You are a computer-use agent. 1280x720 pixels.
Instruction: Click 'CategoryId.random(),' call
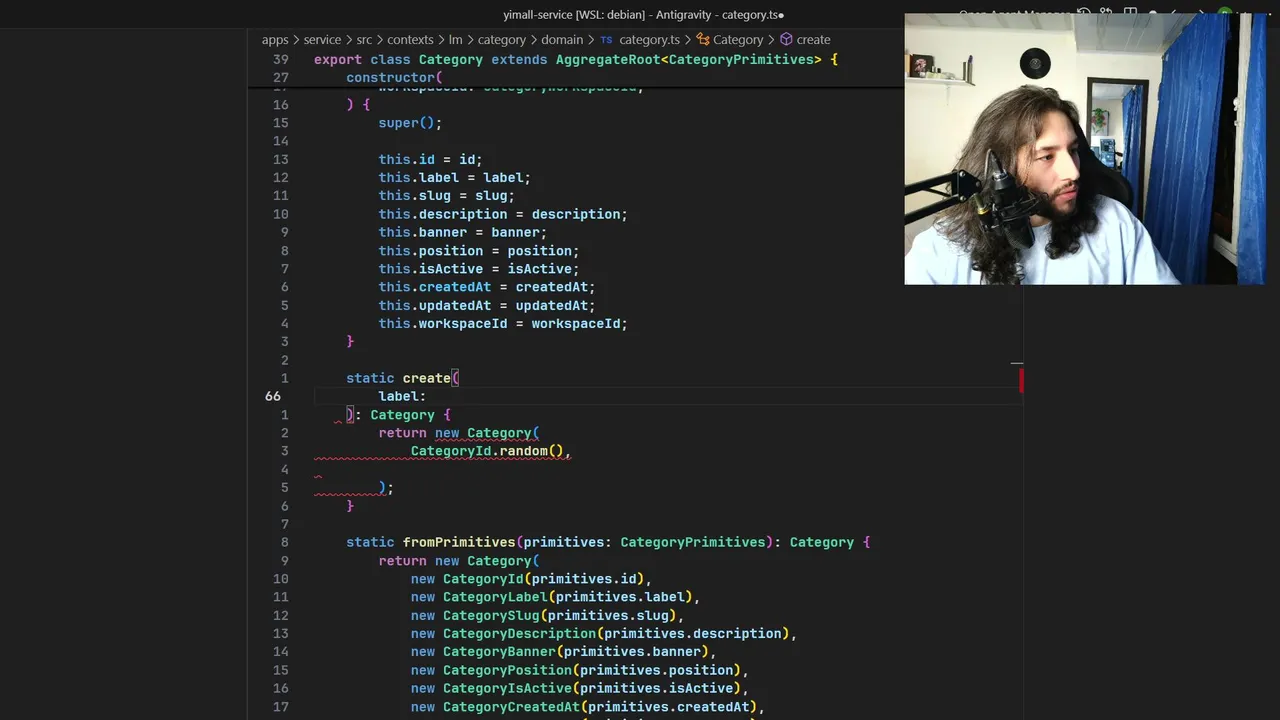[491, 451]
